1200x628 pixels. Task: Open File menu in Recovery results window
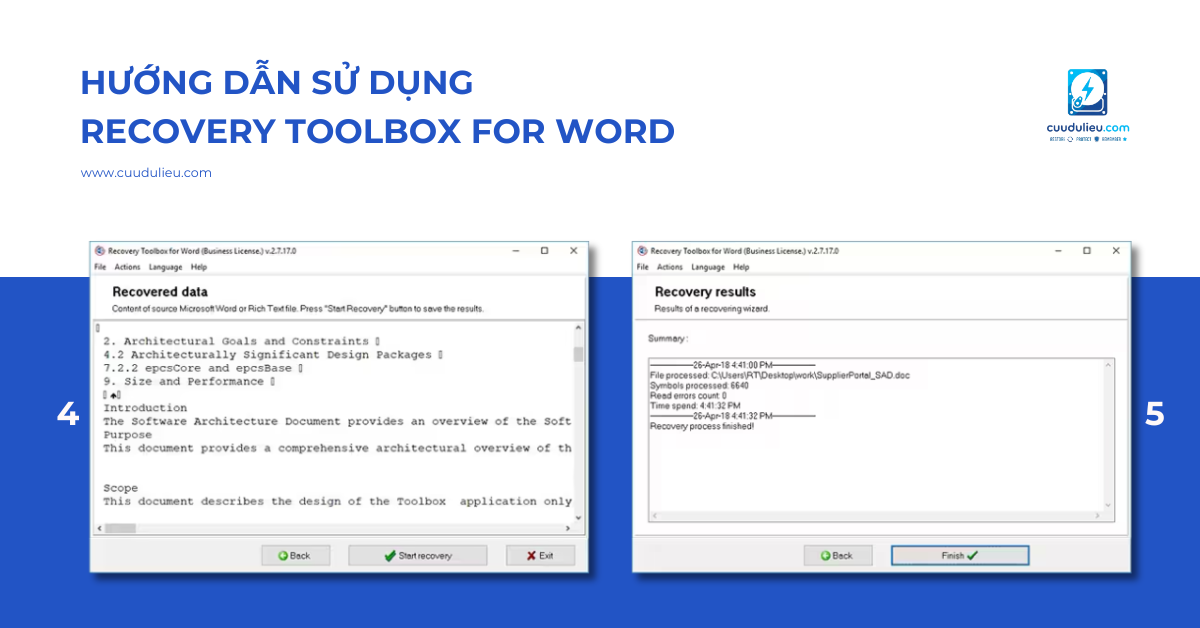click(643, 267)
